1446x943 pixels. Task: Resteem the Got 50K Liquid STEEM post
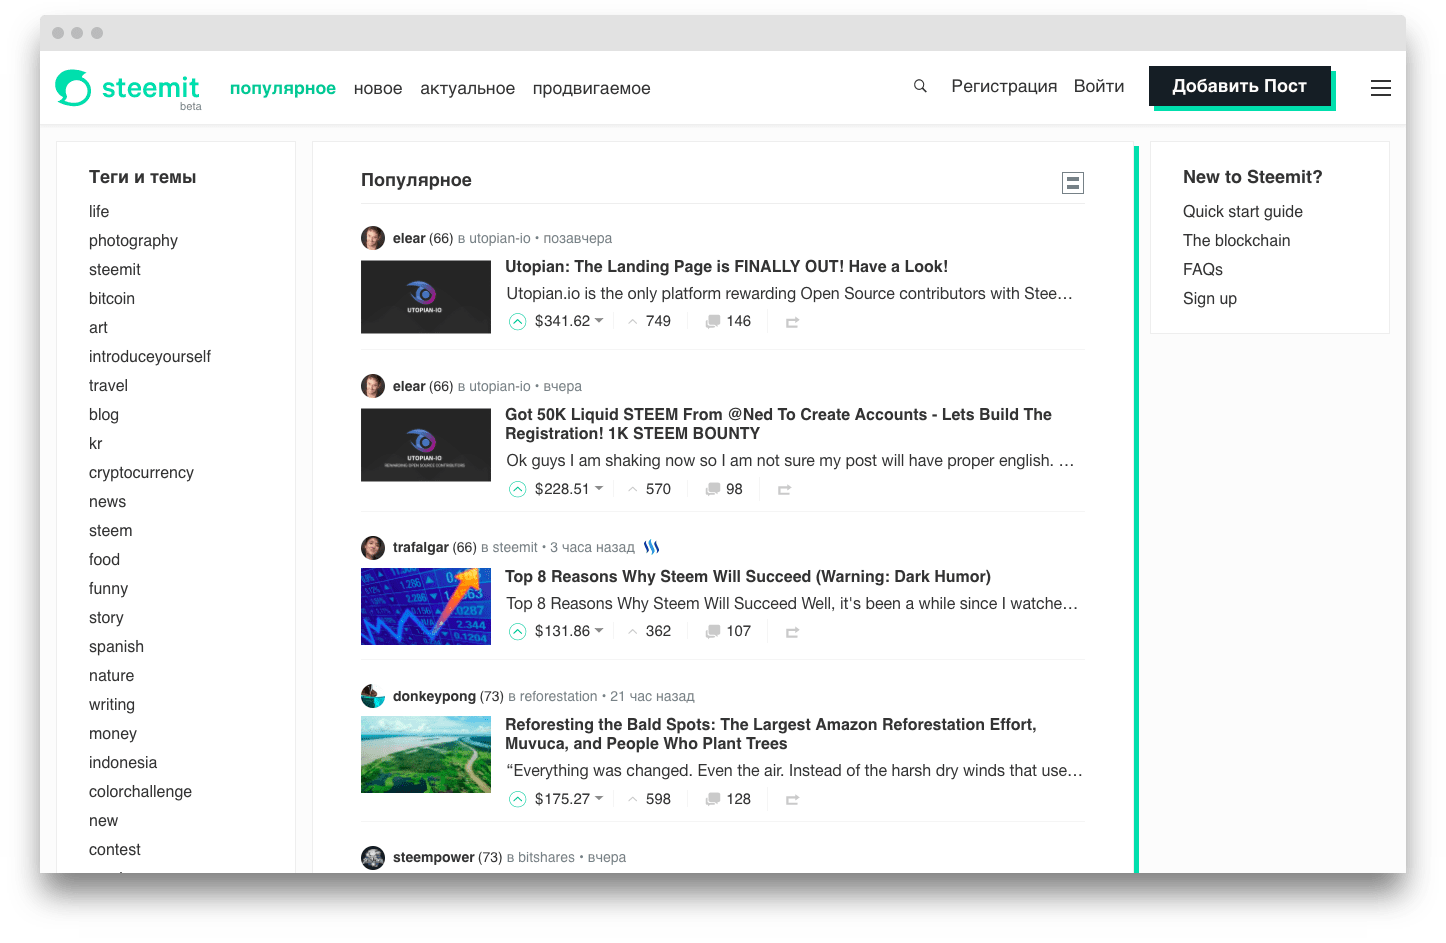(x=784, y=490)
